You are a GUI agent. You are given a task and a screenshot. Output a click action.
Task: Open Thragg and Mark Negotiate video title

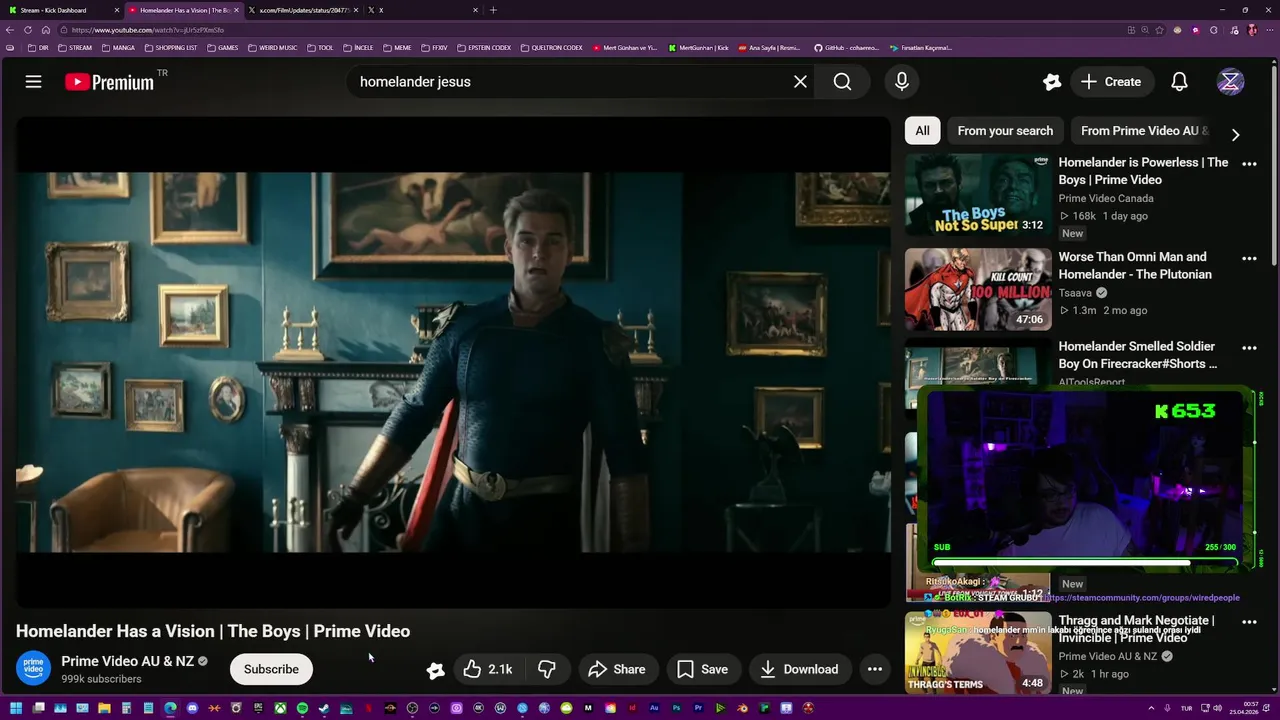click(1136, 629)
